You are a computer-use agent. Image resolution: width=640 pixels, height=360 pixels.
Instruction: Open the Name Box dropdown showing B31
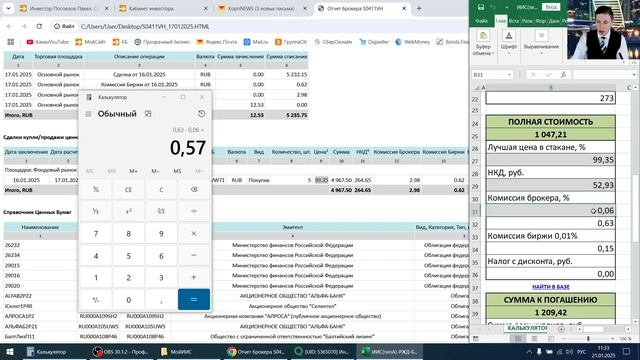509,75
